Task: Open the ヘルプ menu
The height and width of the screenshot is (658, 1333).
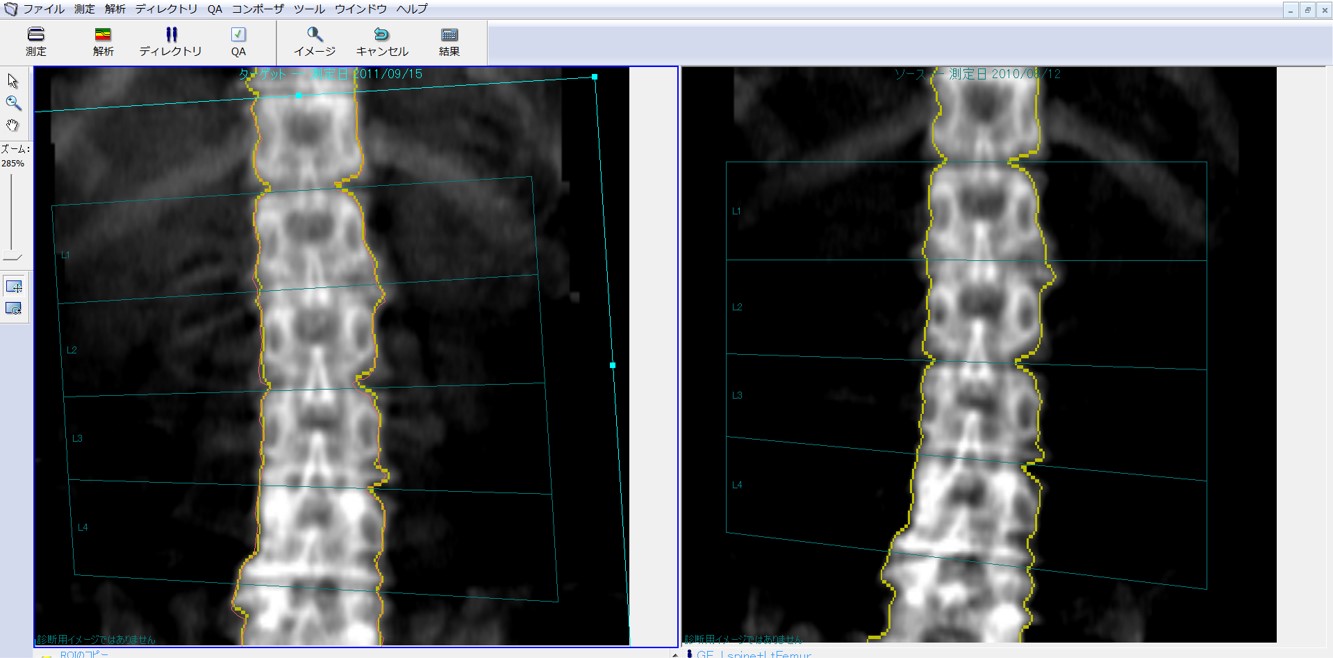Action: [411, 9]
